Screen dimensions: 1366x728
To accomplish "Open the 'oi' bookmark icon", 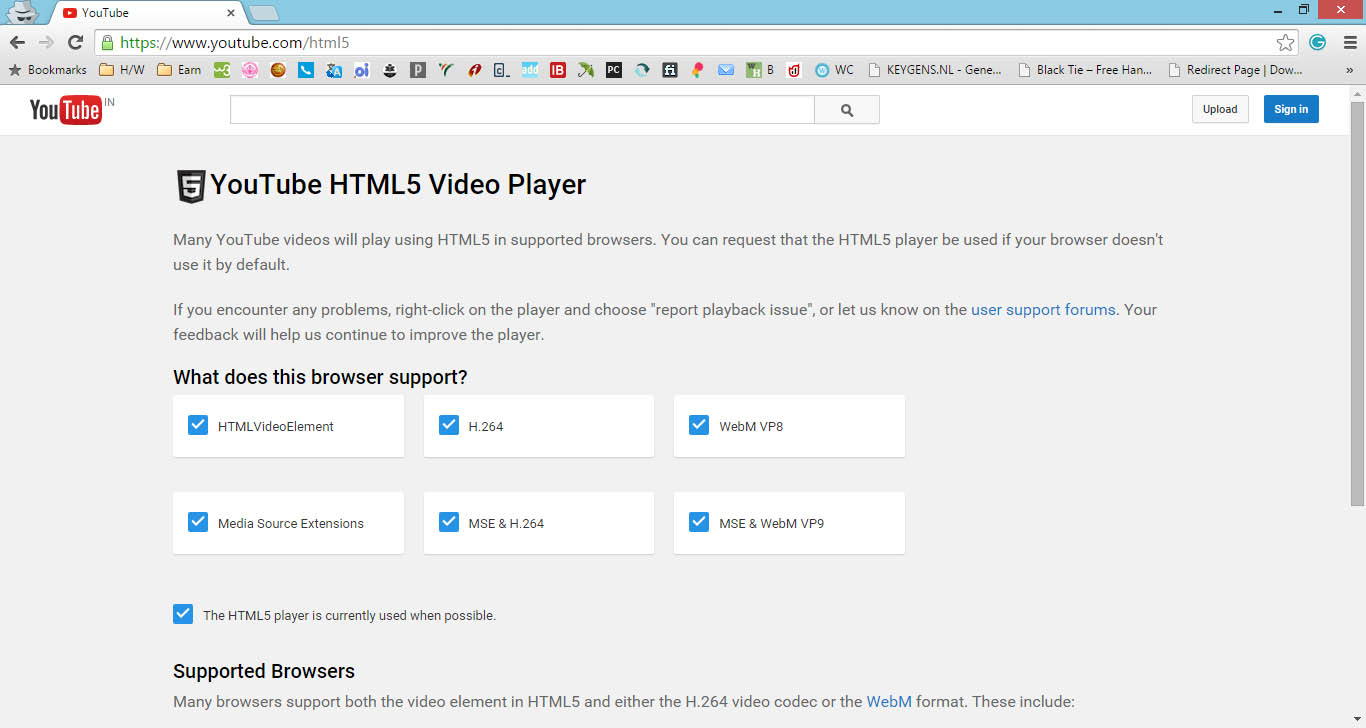I will pos(362,70).
